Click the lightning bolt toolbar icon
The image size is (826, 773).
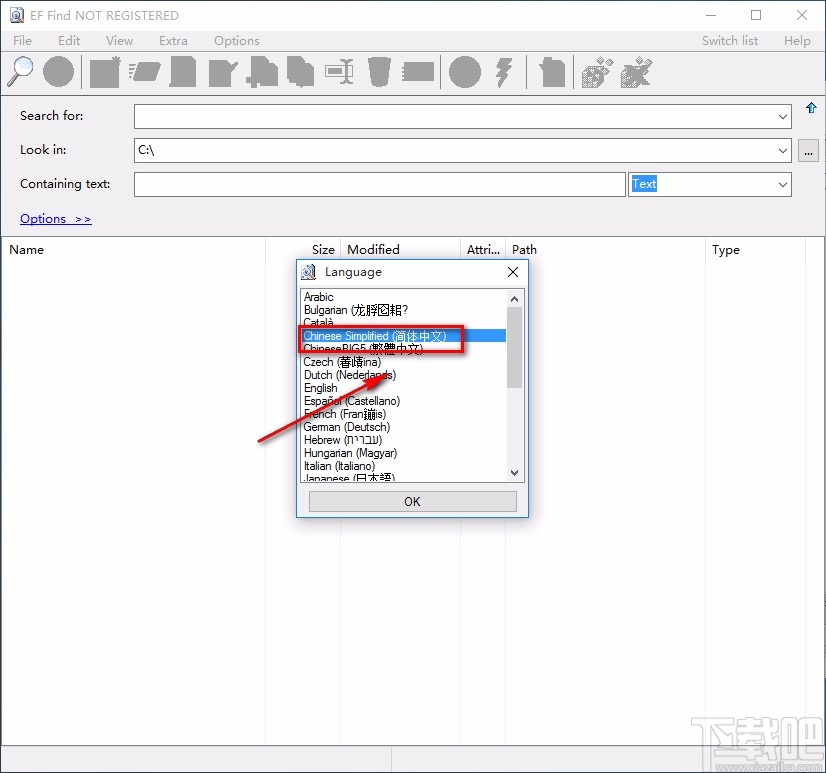(x=505, y=72)
